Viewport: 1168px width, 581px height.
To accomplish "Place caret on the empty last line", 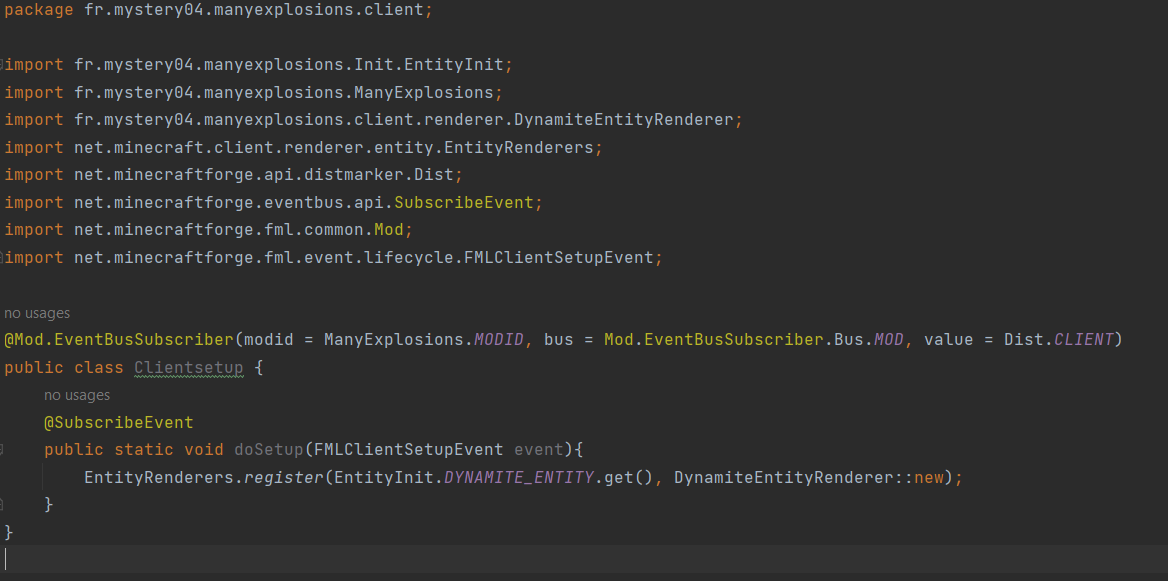I will pyautogui.click(x=584, y=559).
